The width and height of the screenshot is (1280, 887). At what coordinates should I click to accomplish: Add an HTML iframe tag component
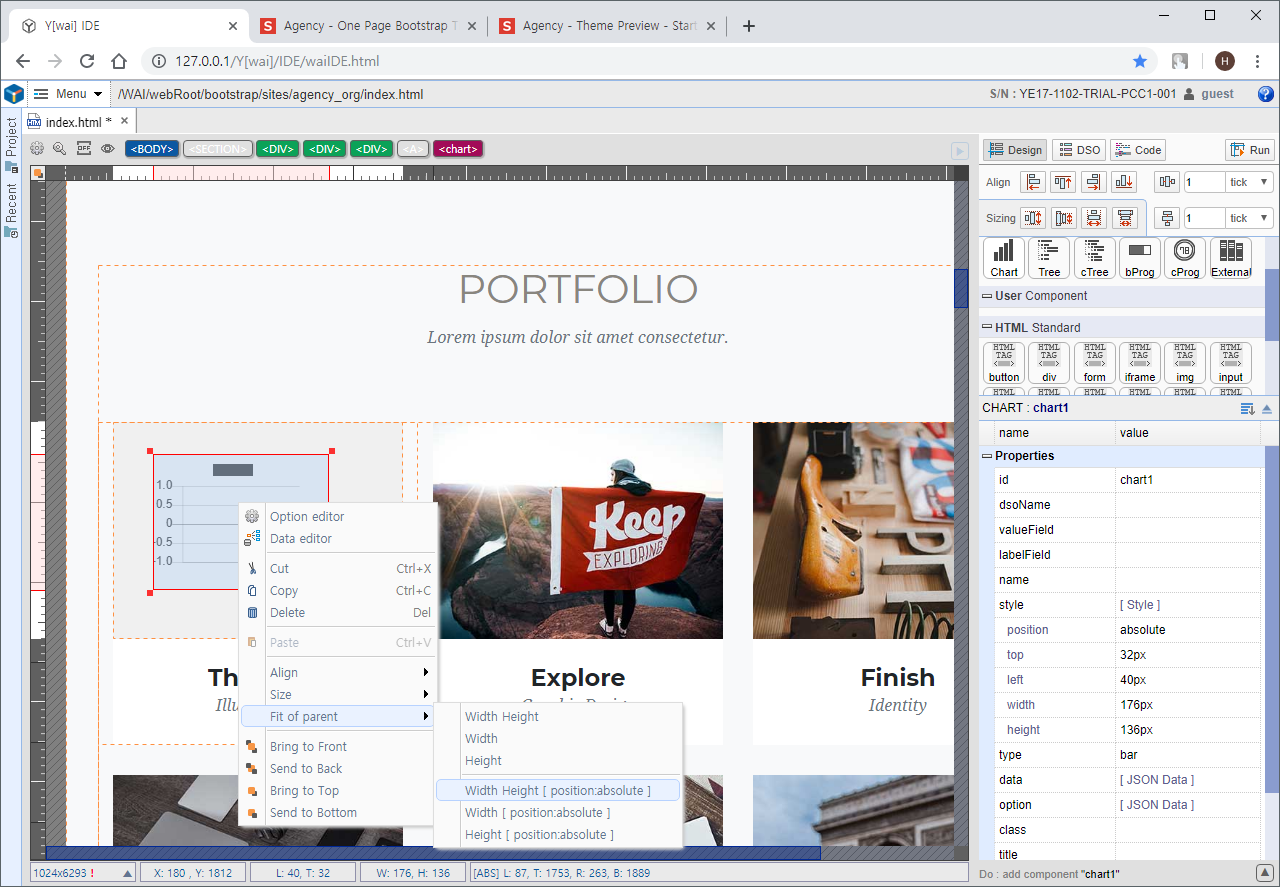(1140, 363)
